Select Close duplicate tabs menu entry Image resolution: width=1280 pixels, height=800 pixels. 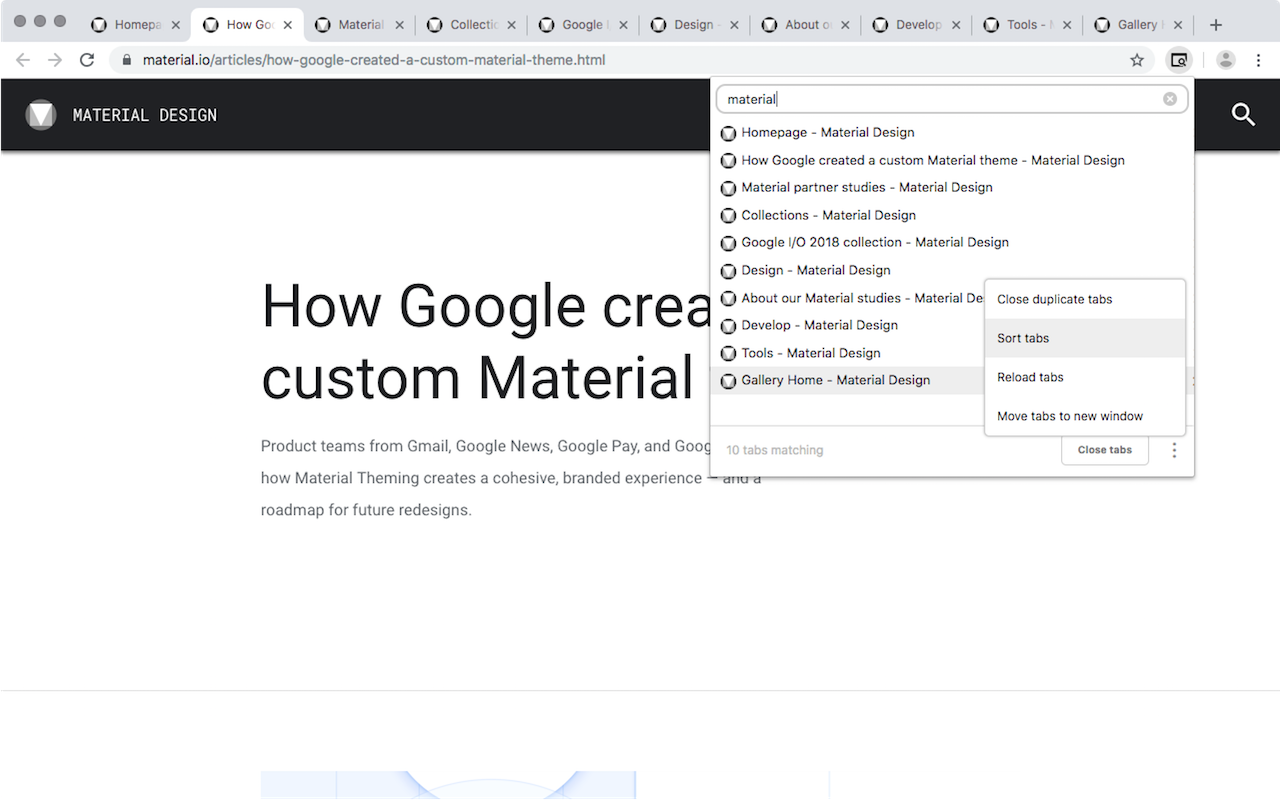(1085, 299)
